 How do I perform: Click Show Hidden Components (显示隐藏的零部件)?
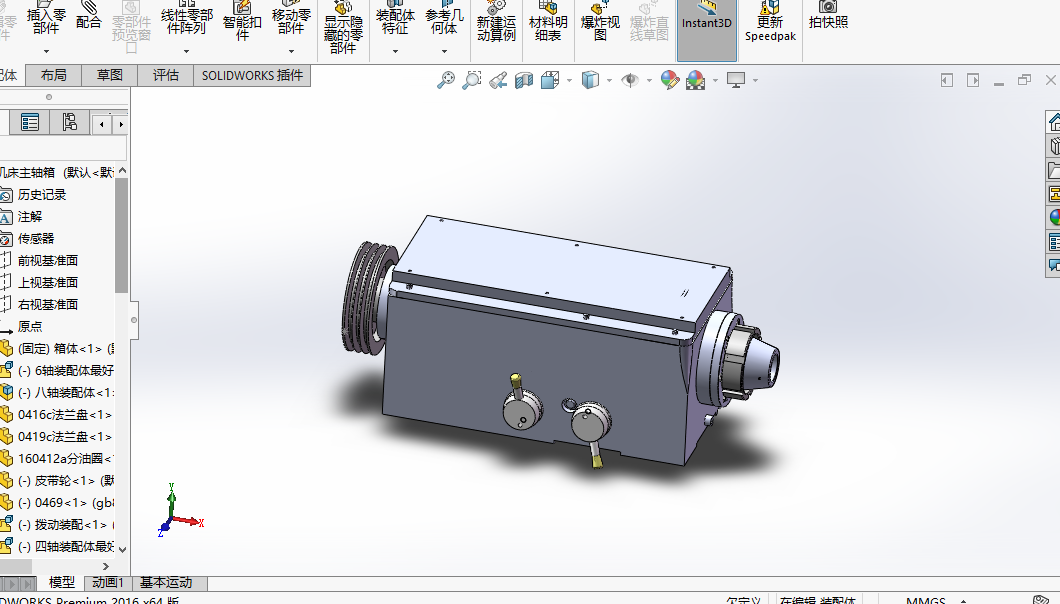pyautogui.click(x=343, y=28)
